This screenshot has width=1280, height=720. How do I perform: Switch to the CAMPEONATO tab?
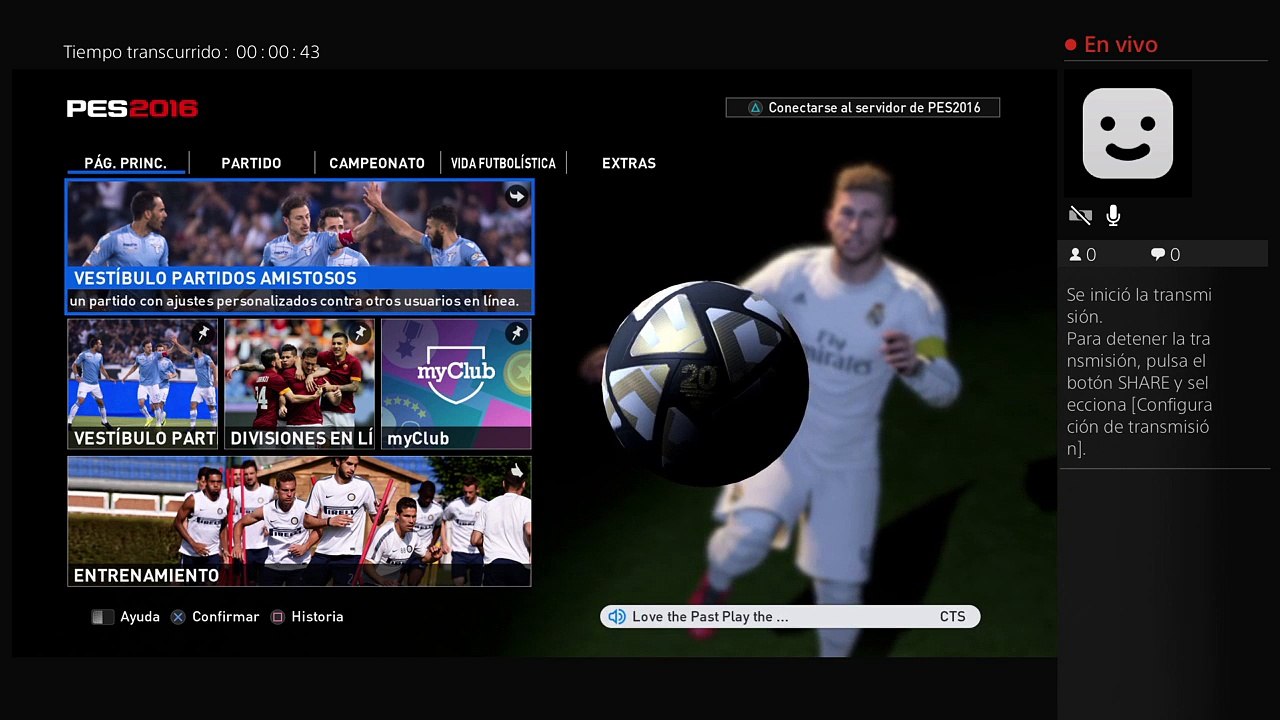(377, 163)
